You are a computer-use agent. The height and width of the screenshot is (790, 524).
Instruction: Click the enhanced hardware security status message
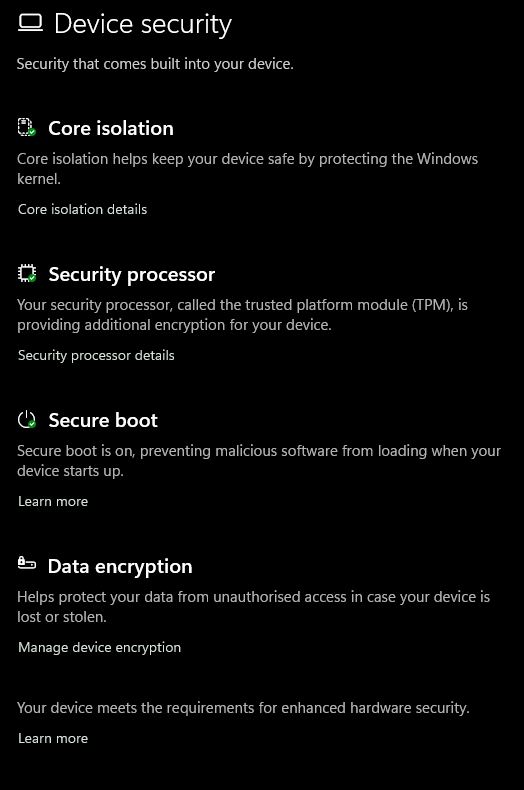pyautogui.click(x=243, y=708)
